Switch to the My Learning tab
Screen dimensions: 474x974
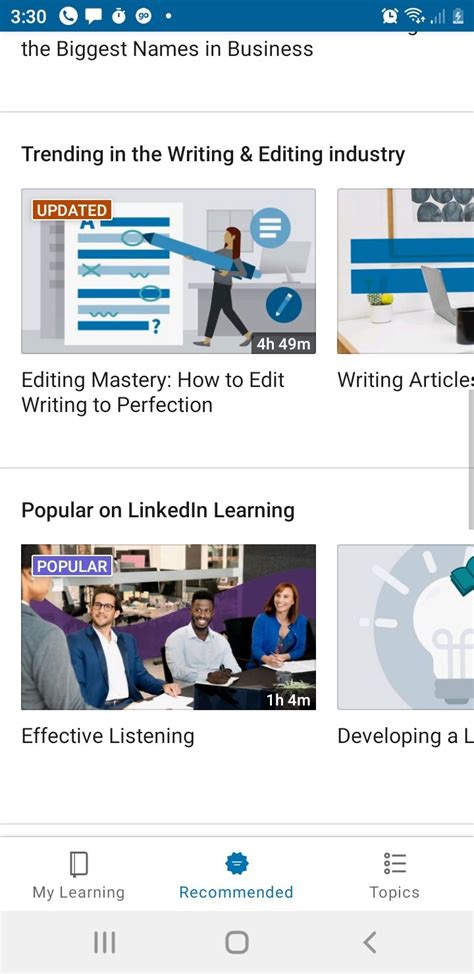[78, 875]
